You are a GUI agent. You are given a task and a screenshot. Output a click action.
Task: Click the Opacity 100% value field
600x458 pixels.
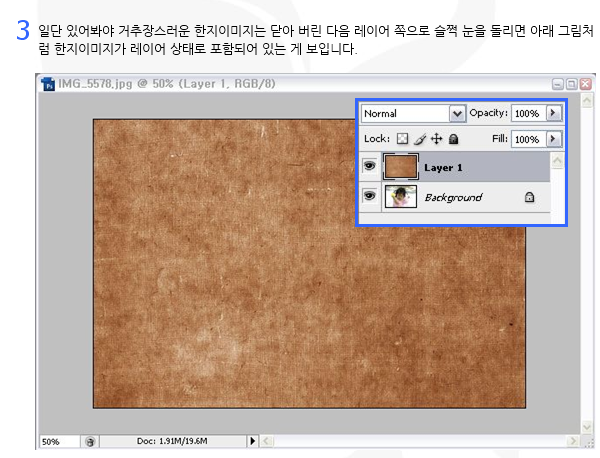click(528, 113)
